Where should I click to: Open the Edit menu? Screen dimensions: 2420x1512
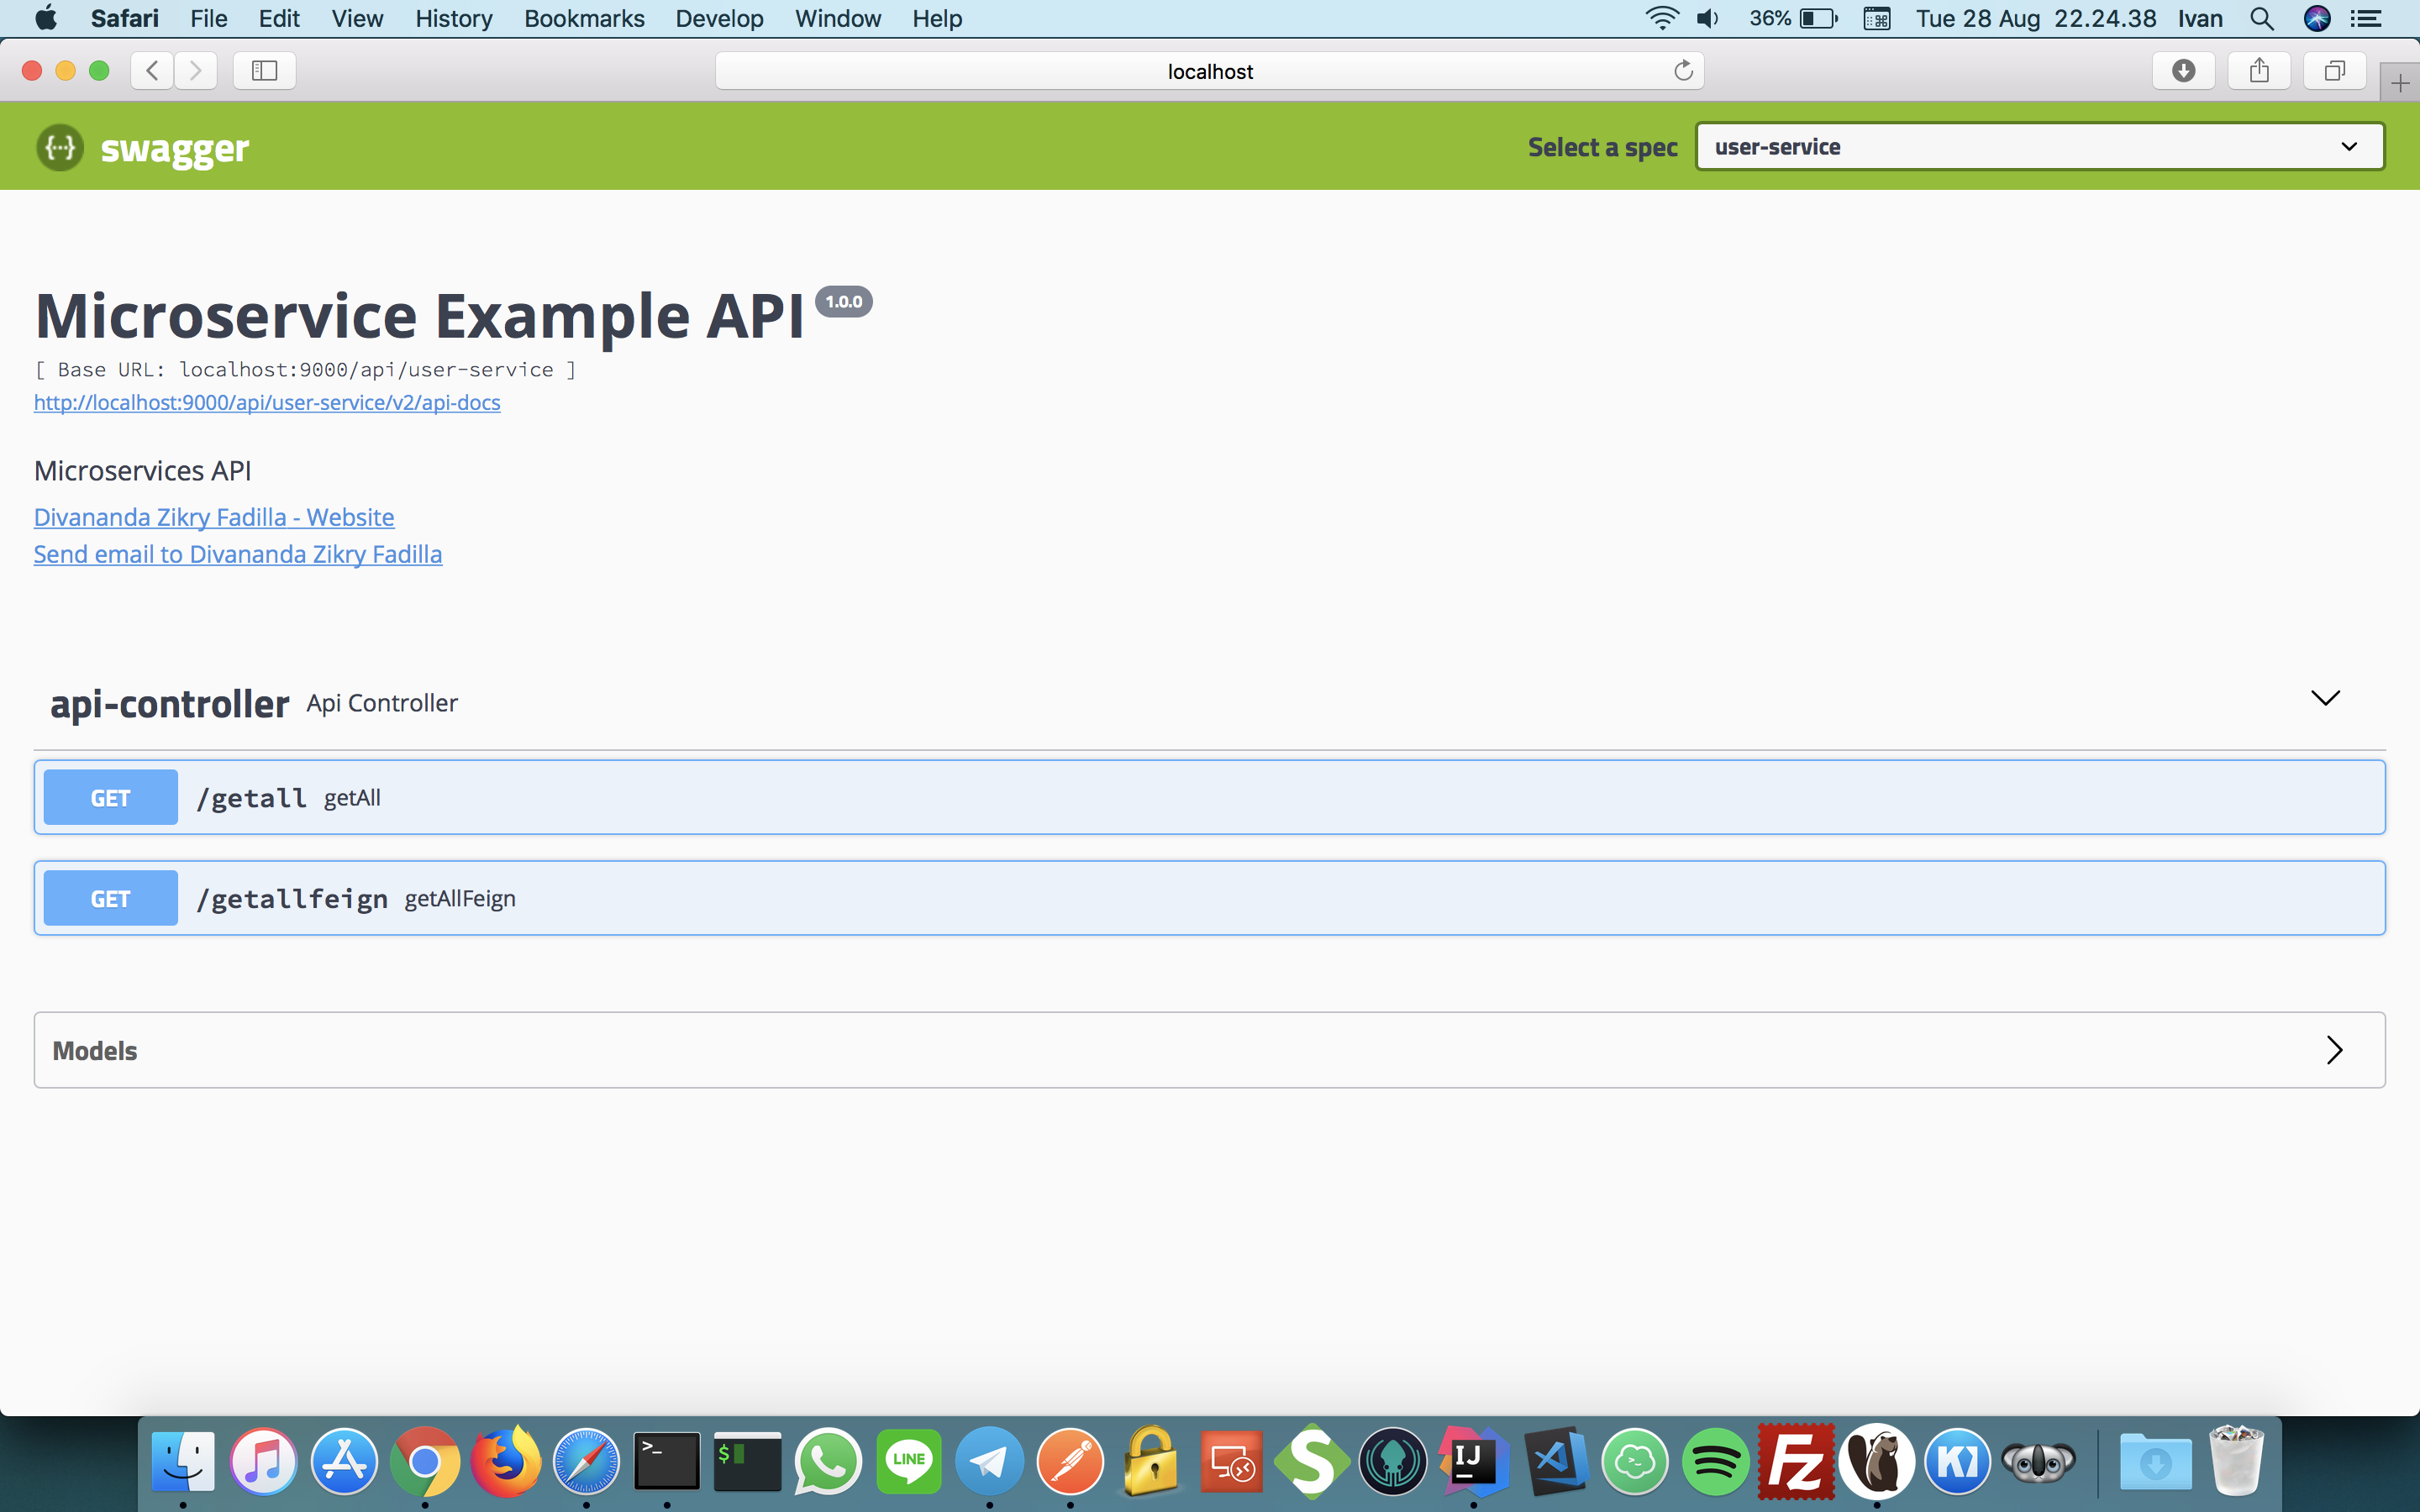[279, 18]
